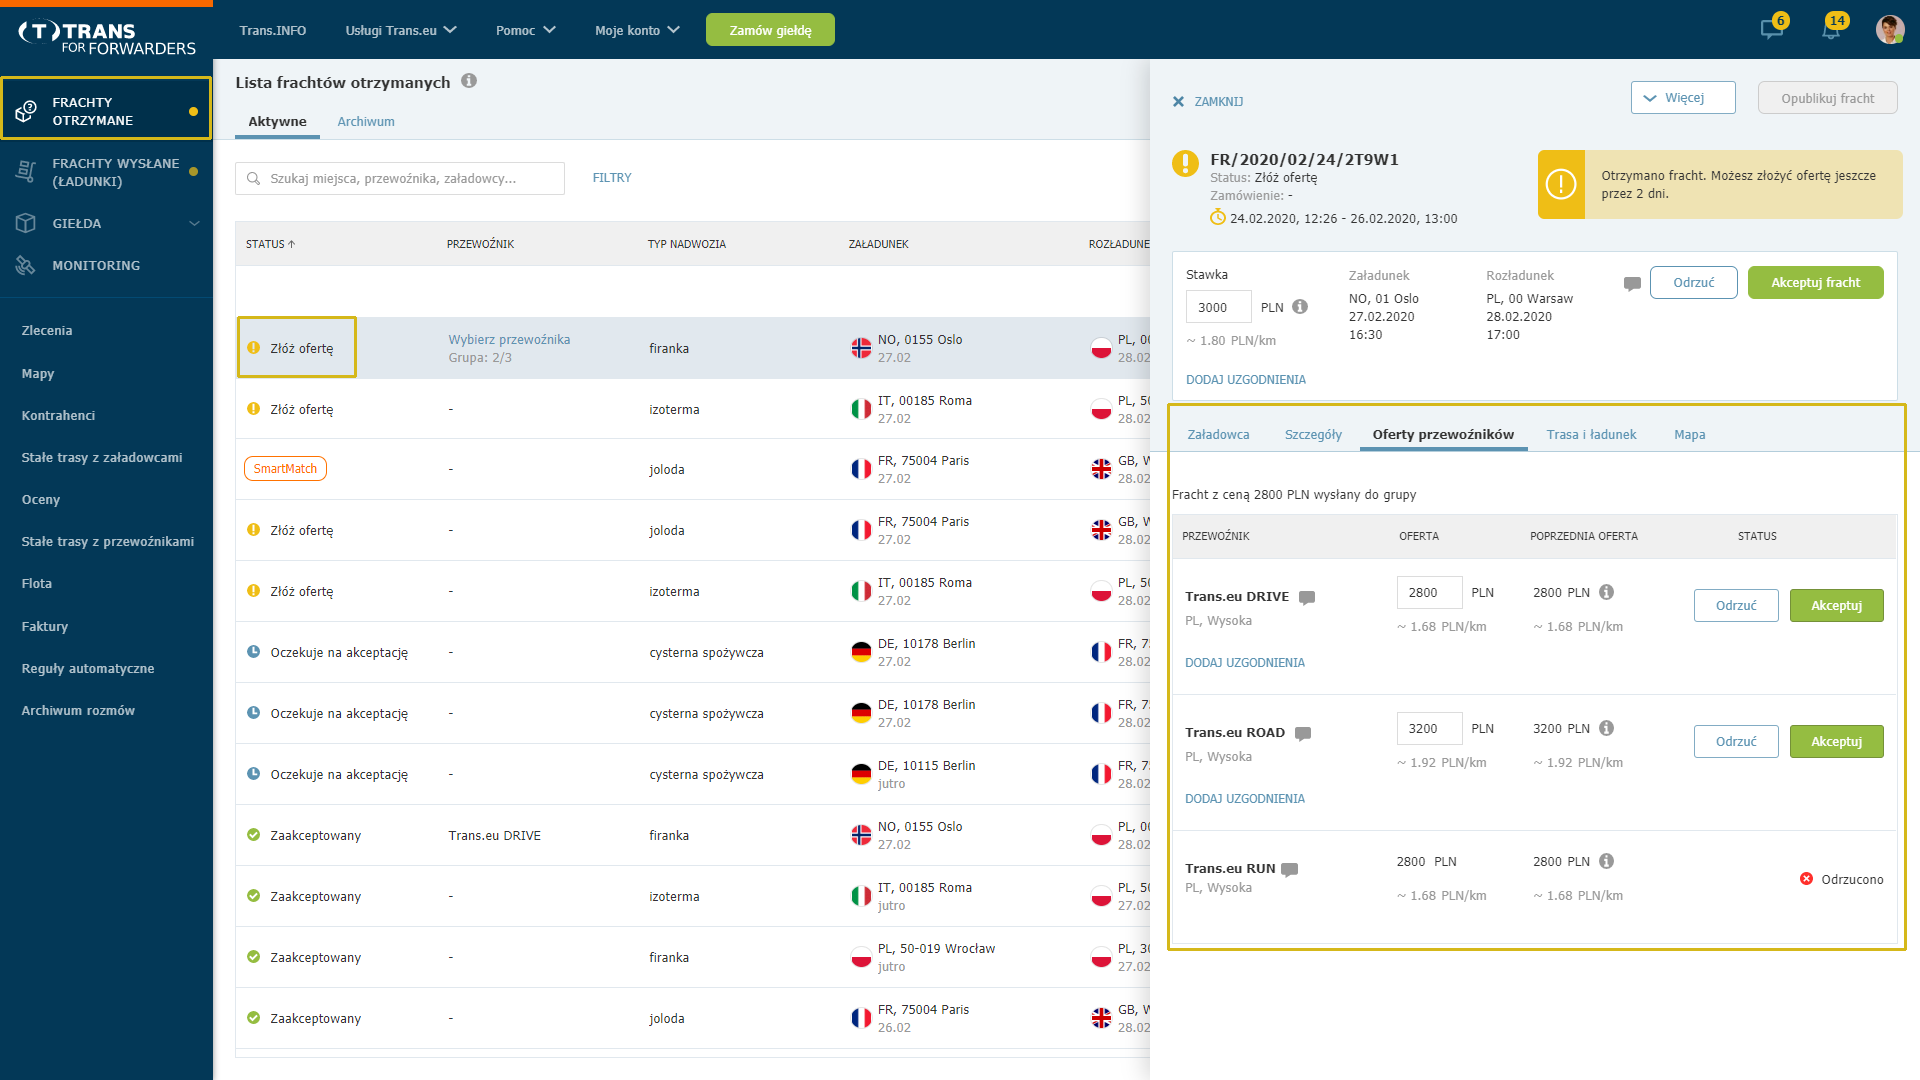The width and height of the screenshot is (1920, 1080).
Task: Click the info icon next to the Stawka PLN
Action: (1300, 306)
